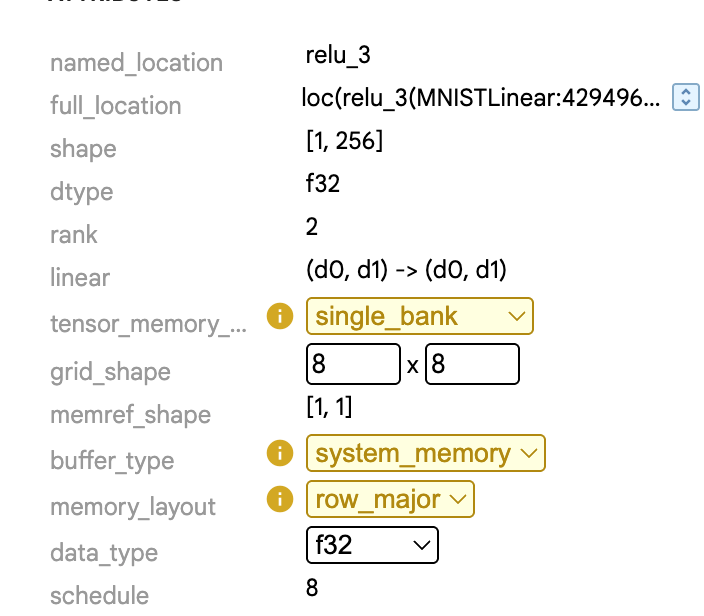Open the system_memory buffer type dropdown
The image size is (704, 616).
426,453
